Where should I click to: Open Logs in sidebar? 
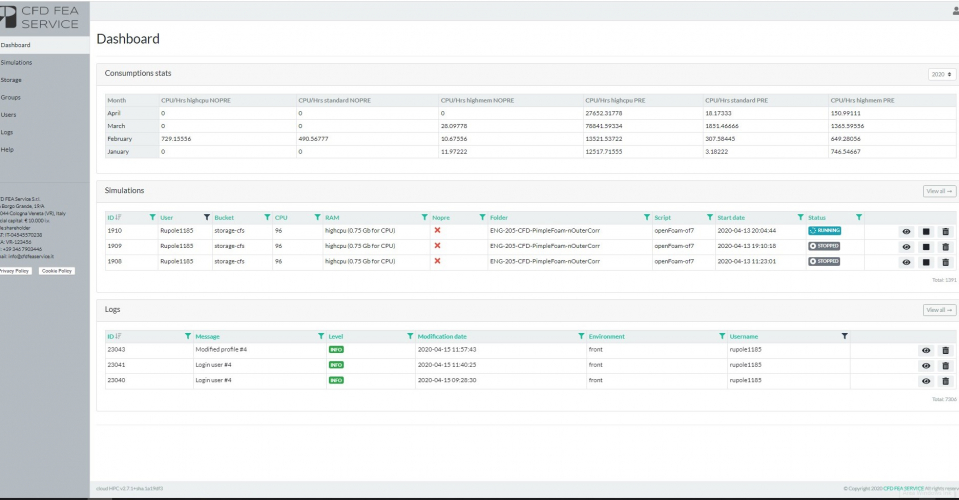45,132
